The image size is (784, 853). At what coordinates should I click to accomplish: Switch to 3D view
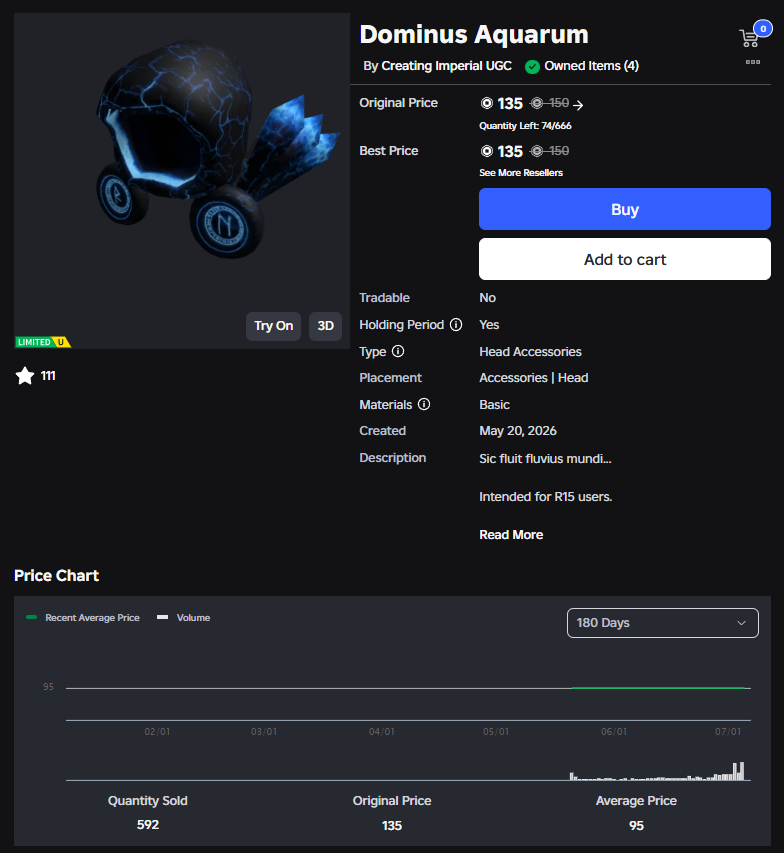325,326
